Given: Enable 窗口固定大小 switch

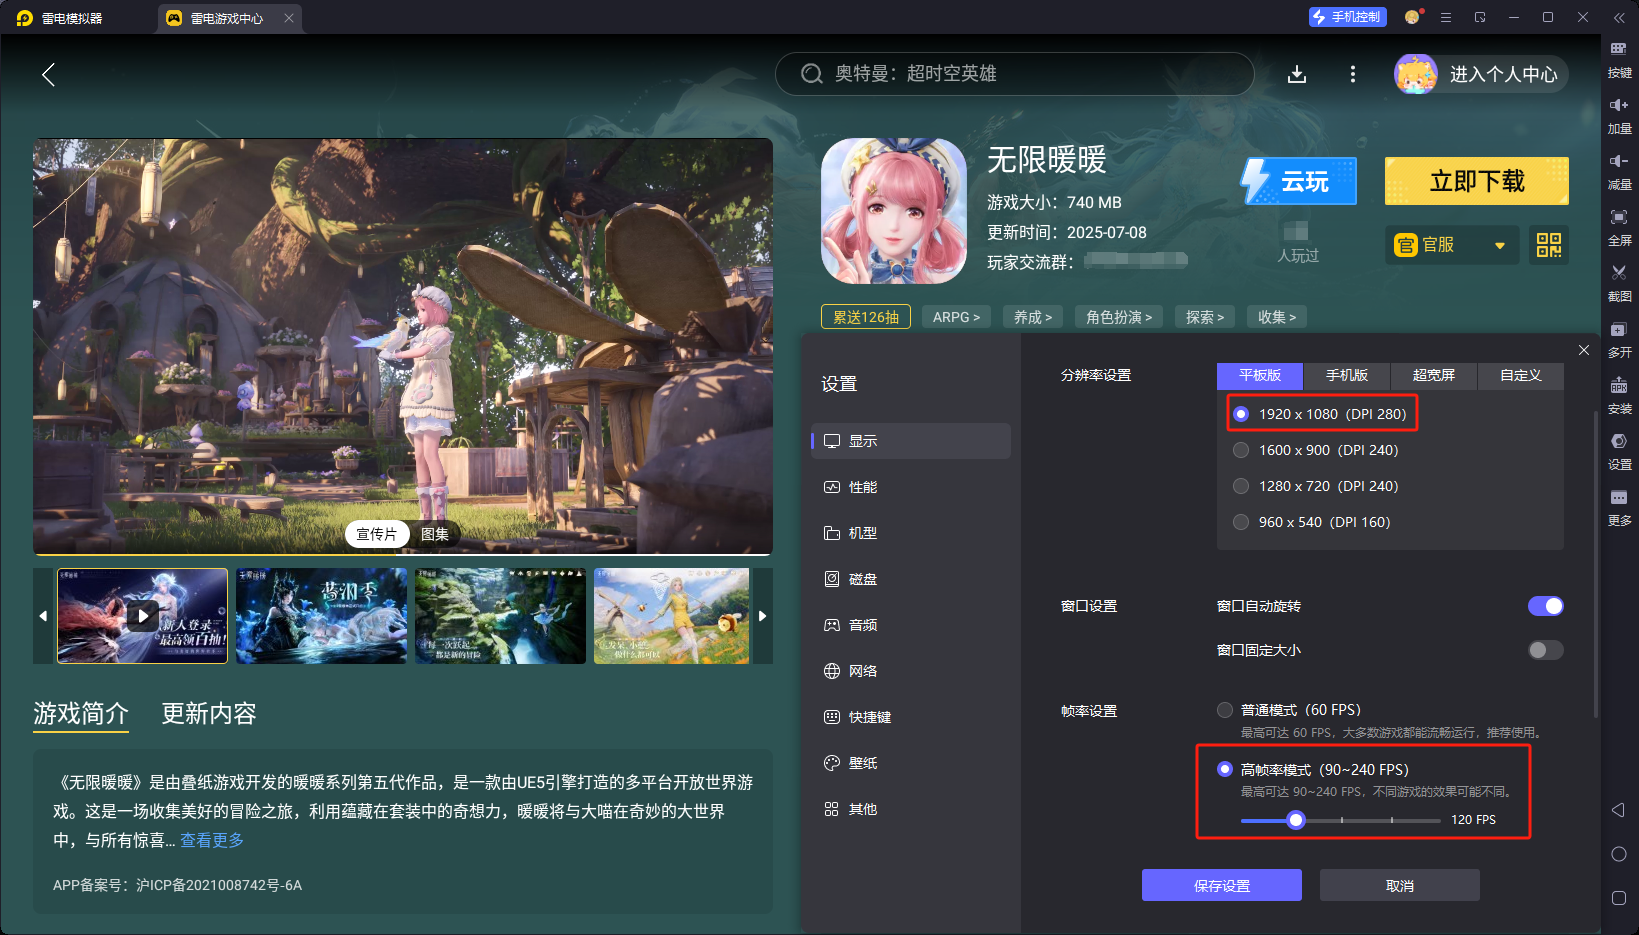Looking at the screenshot, I should coord(1545,650).
